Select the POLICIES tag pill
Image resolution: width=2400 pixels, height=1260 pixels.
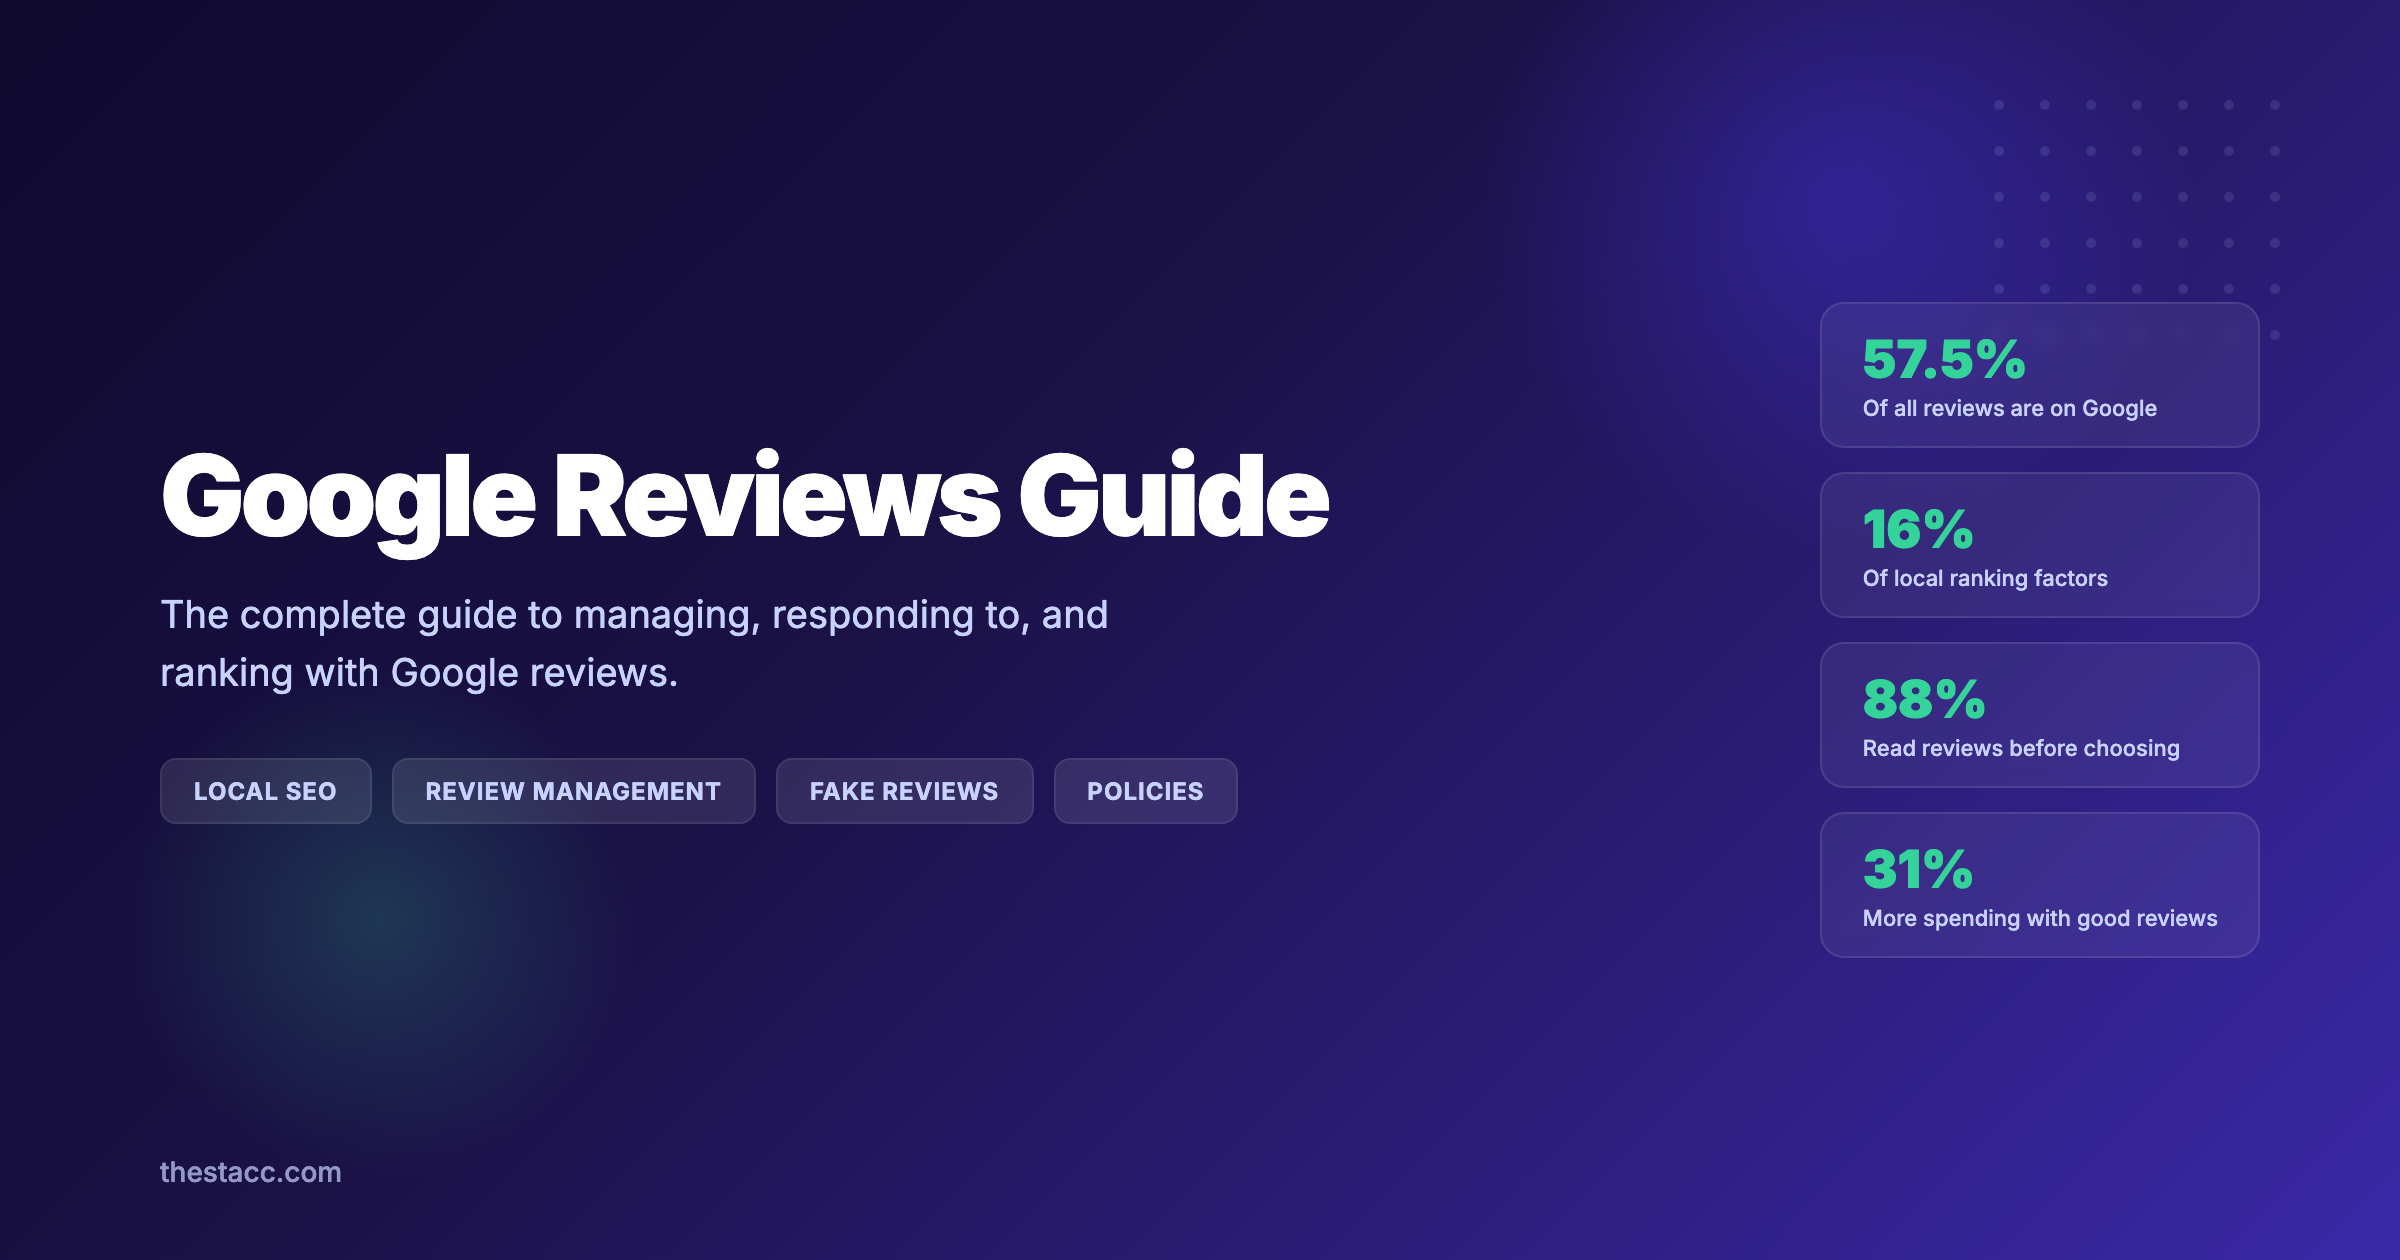pyautogui.click(x=1144, y=790)
